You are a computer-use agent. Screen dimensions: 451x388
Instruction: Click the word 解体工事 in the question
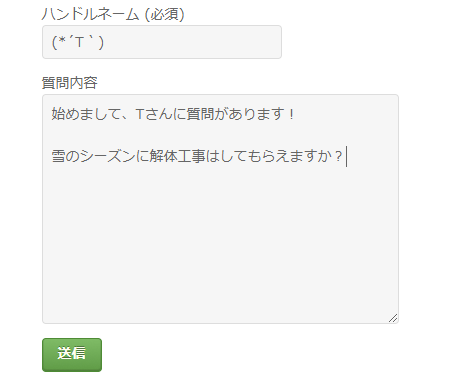point(177,156)
